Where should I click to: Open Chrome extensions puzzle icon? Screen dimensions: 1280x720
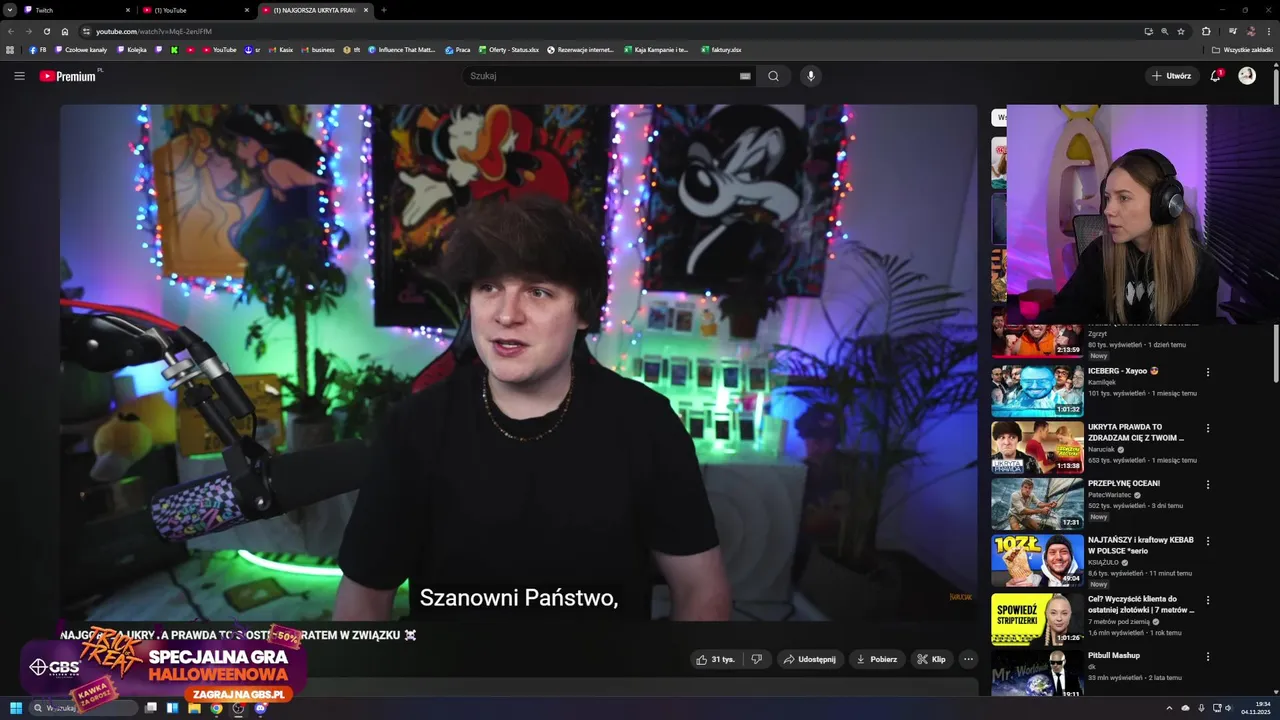[x=1206, y=31]
